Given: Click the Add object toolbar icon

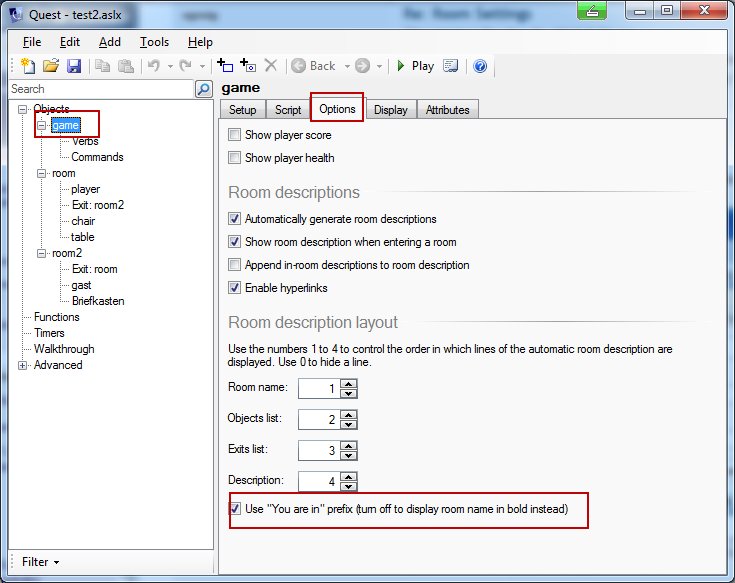Looking at the screenshot, I should (x=225, y=66).
